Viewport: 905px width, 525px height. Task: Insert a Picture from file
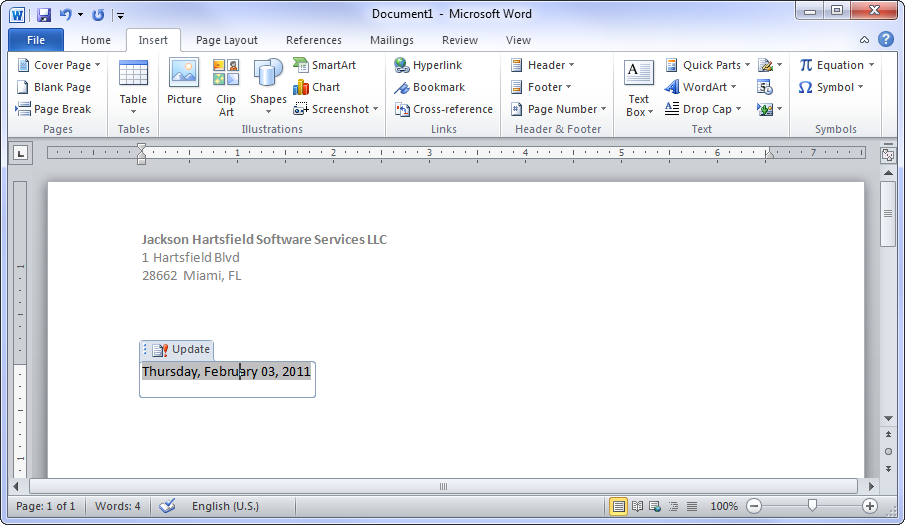(184, 82)
